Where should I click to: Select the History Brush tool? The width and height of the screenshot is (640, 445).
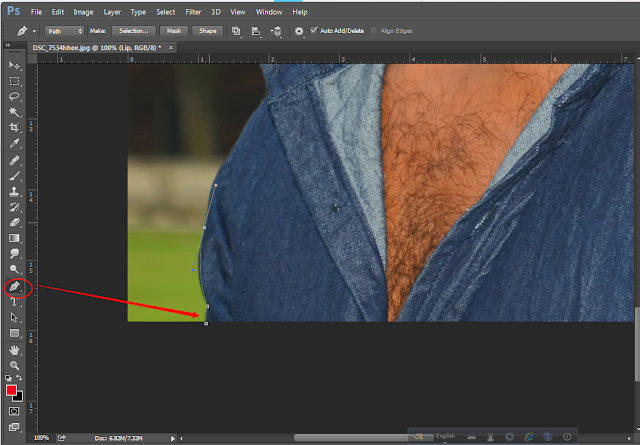pyautogui.click(x=14, y=207)
